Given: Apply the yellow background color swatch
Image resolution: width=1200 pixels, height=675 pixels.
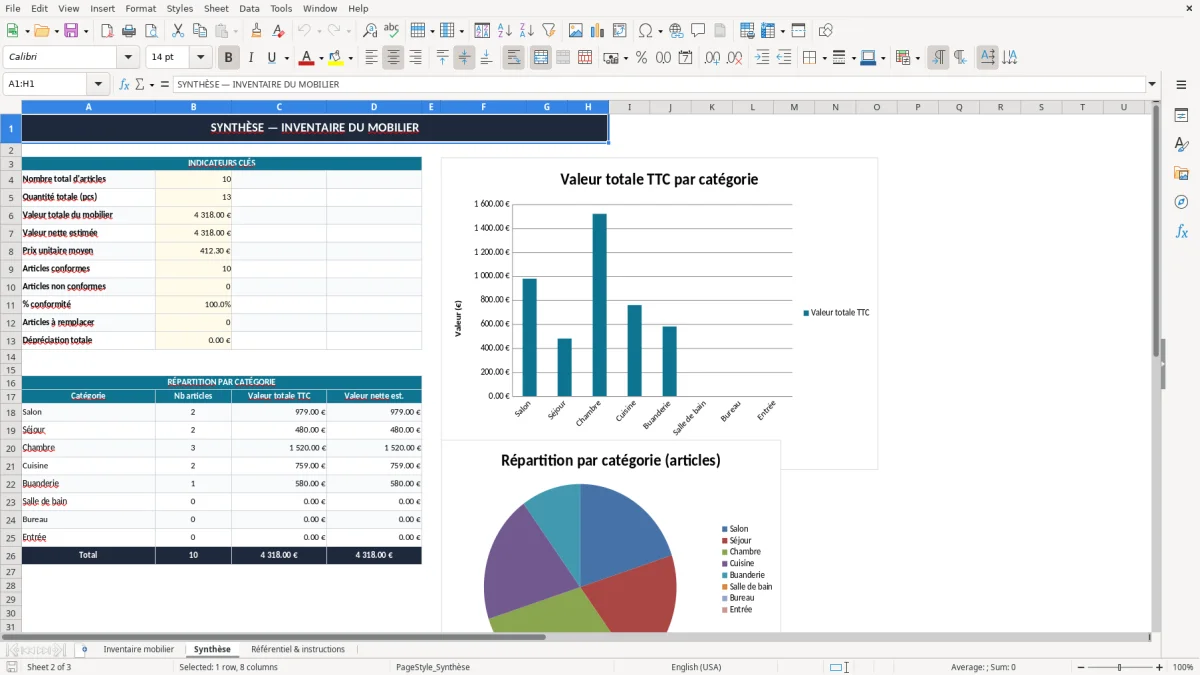Looking at the screenshot, I should pos(336,58).
